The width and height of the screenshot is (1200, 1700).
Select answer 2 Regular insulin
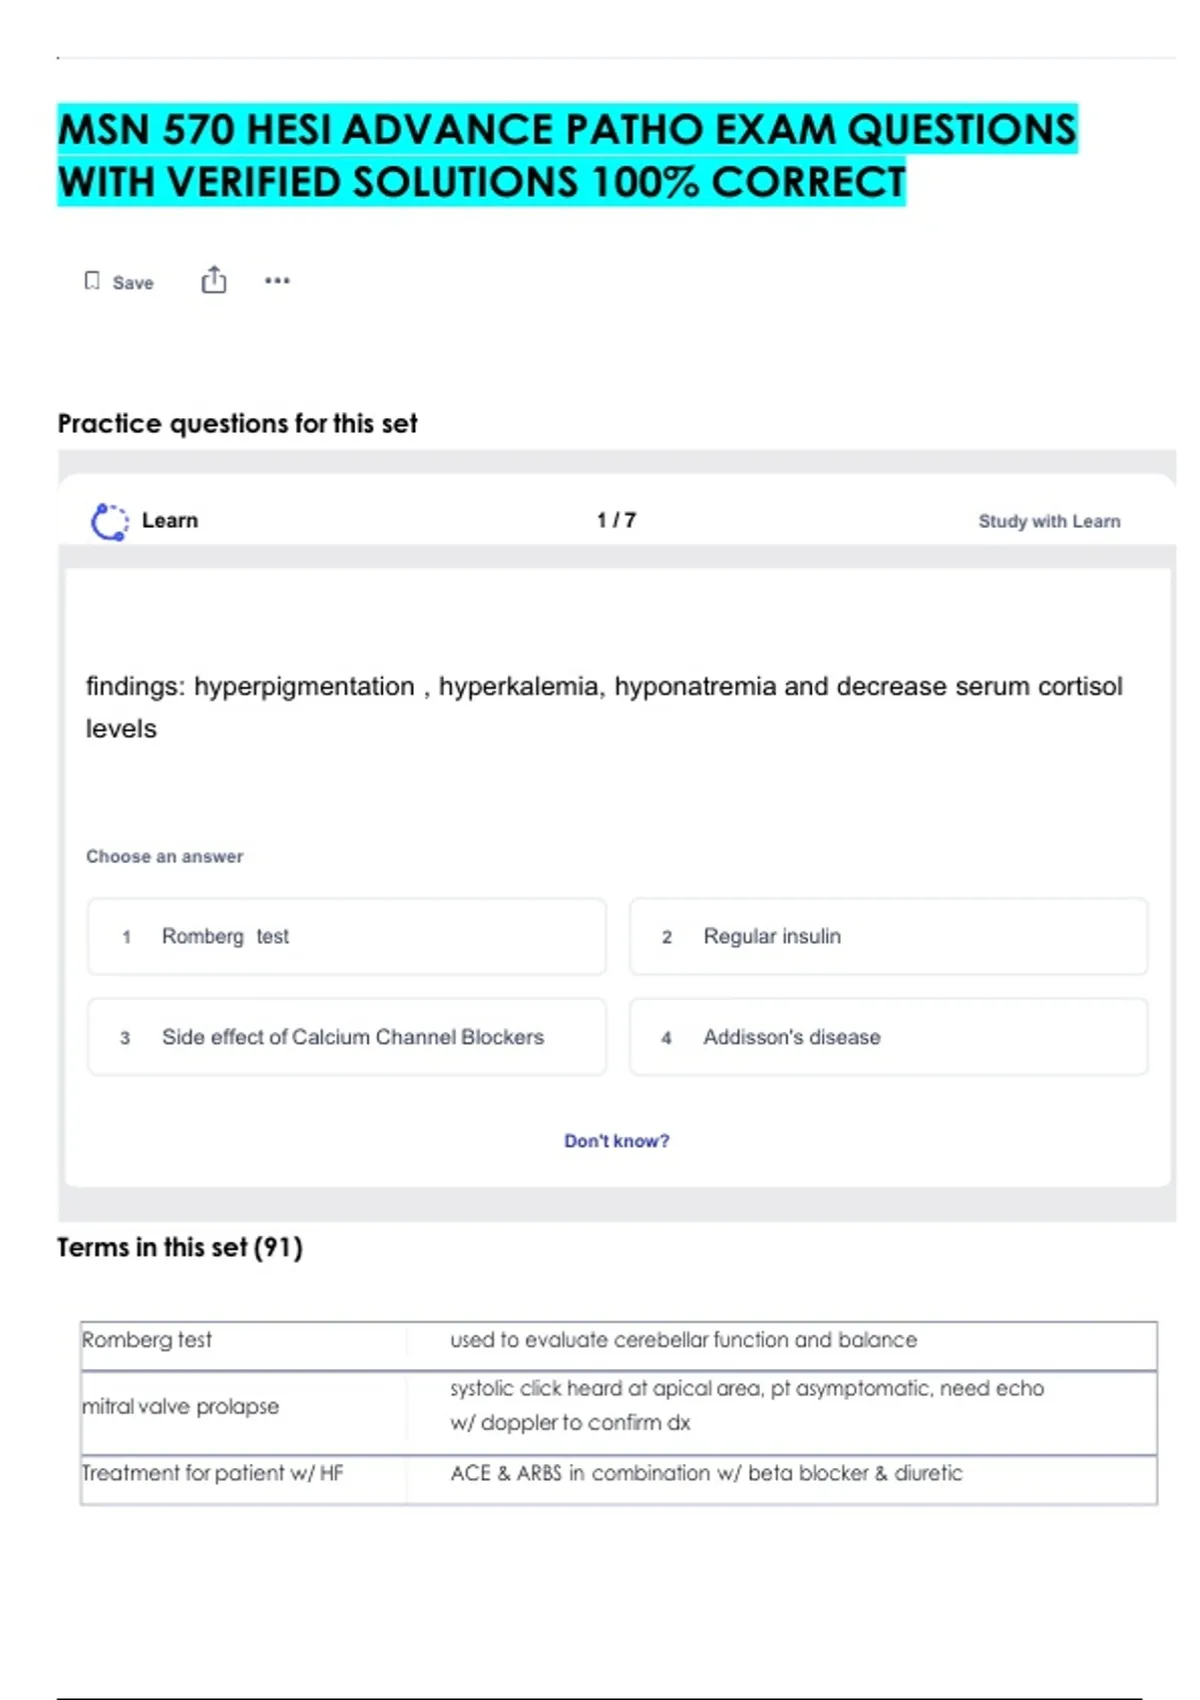(888, 936)
